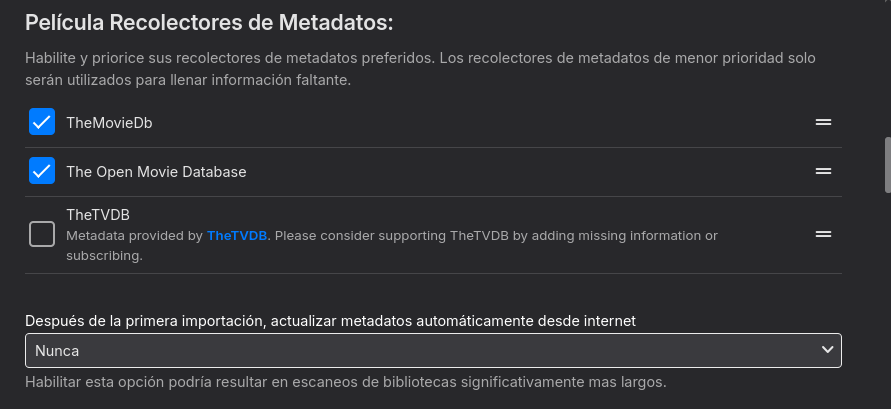Click The Open Movie Database reorder handle
This screenshot has width=891, height=409.
point(823,171)
